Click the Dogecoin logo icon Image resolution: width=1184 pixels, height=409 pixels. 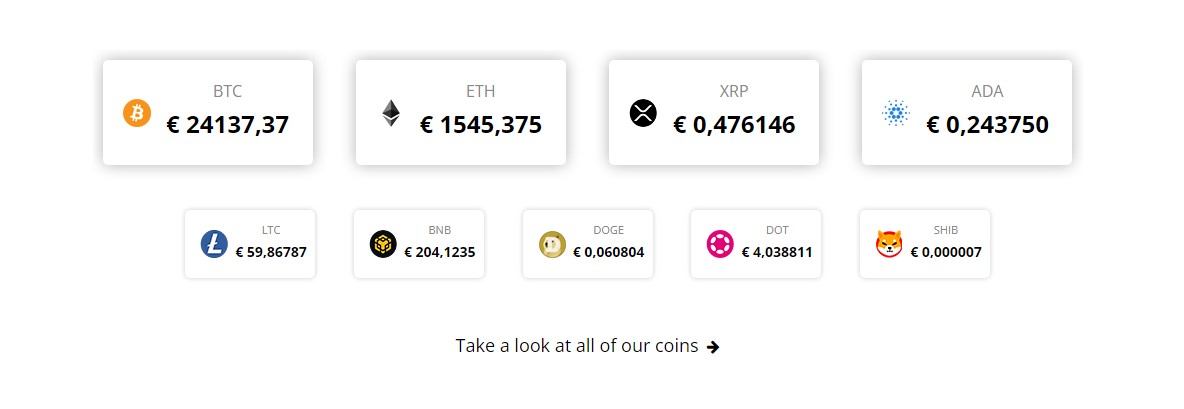[x=552, y=244]
